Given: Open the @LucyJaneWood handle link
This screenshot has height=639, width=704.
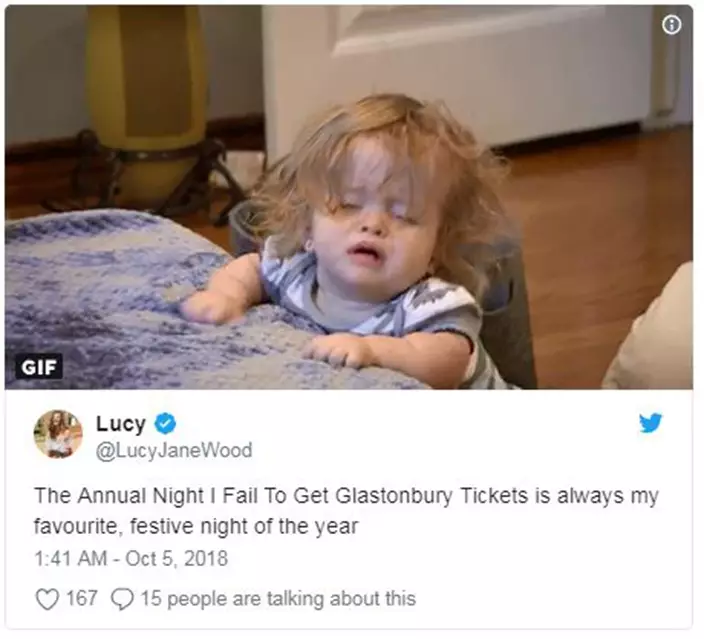Looking at the screenshot, I should pos(174,450).
